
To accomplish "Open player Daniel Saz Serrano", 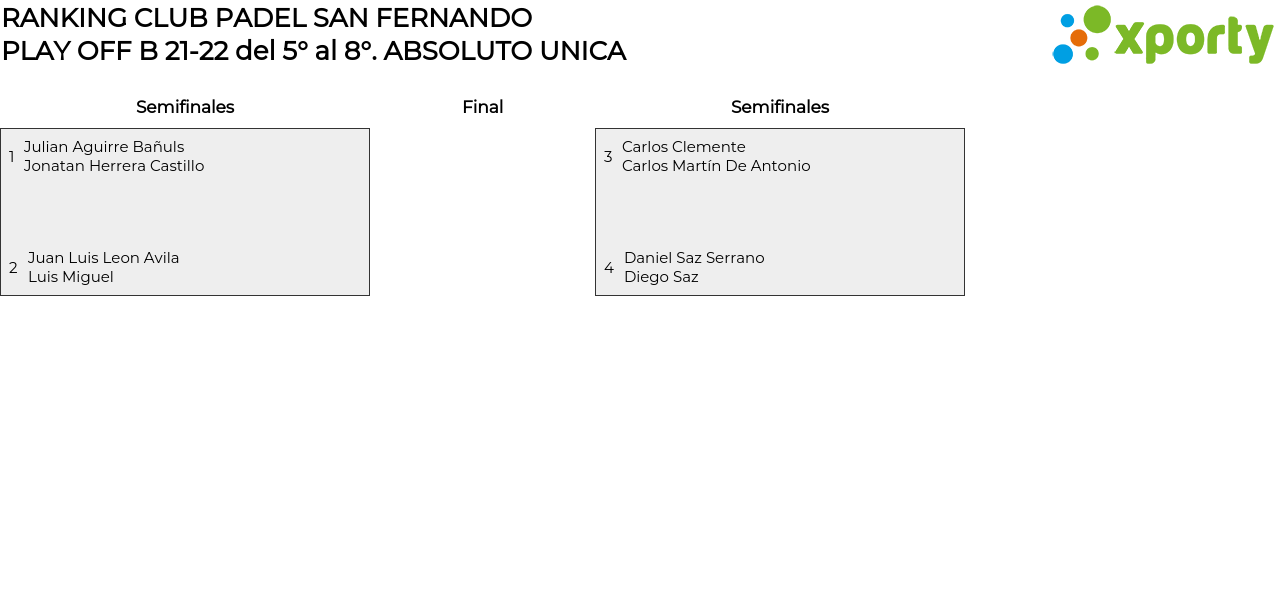I will (x=694, y=258).
